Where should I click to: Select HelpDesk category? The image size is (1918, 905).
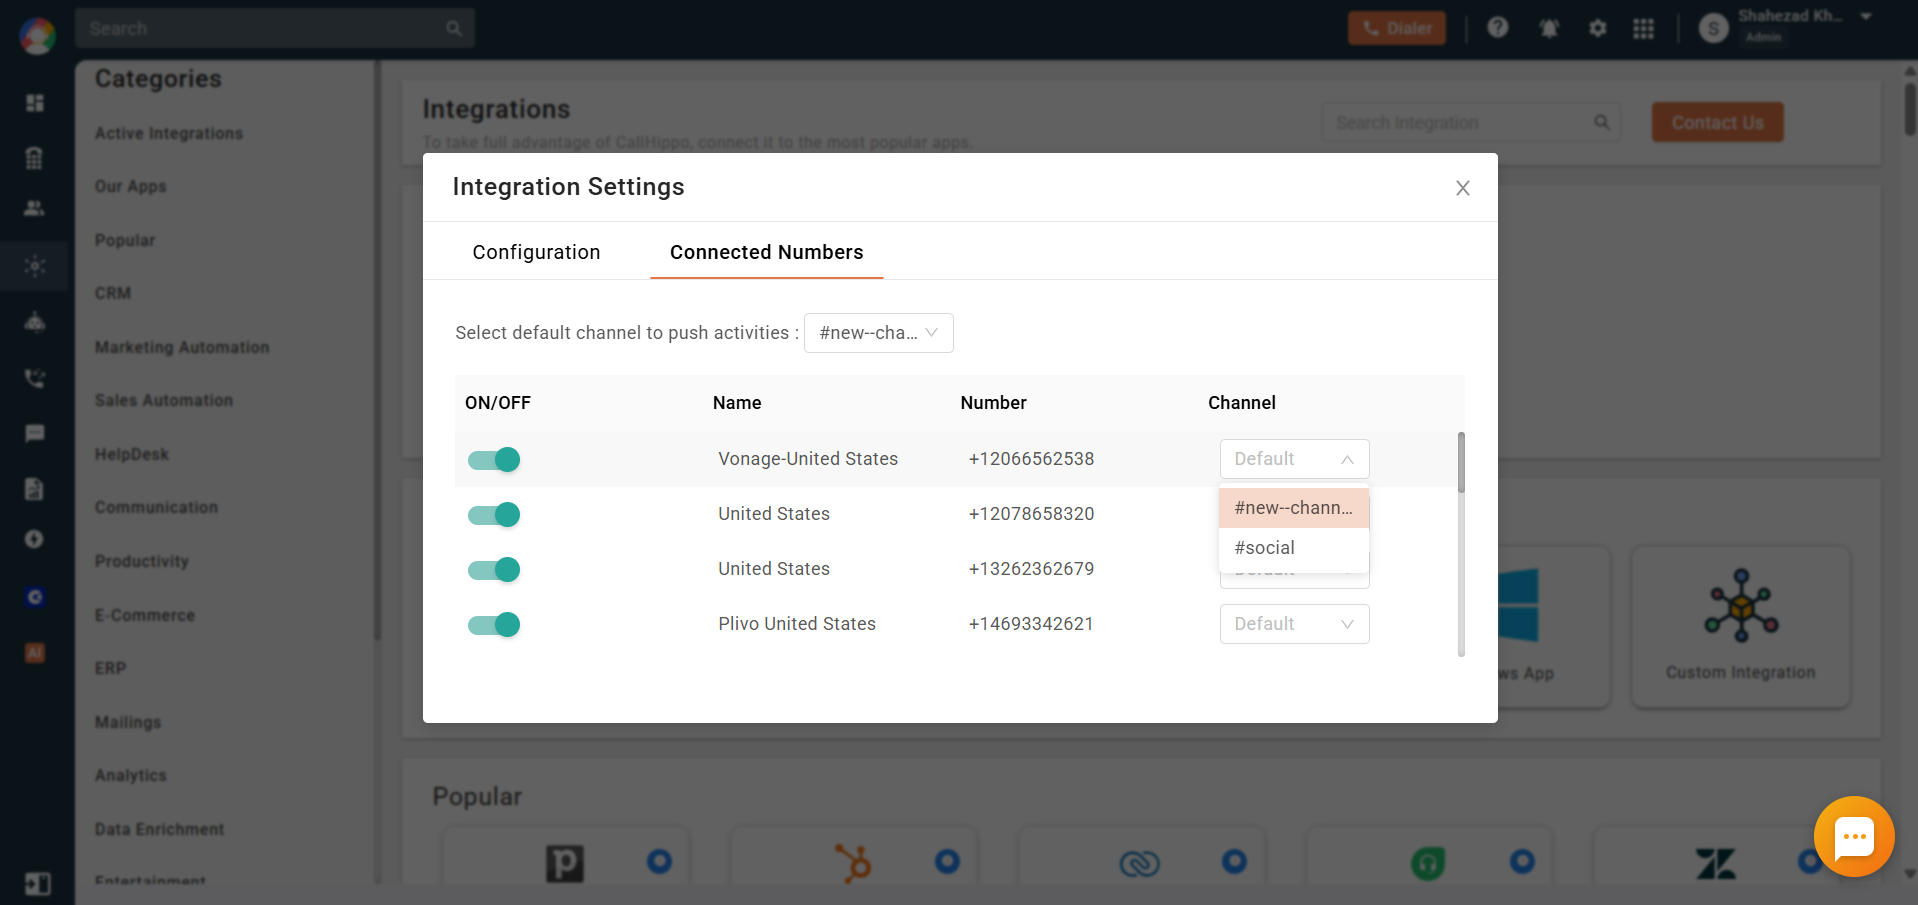pos(132,454)
